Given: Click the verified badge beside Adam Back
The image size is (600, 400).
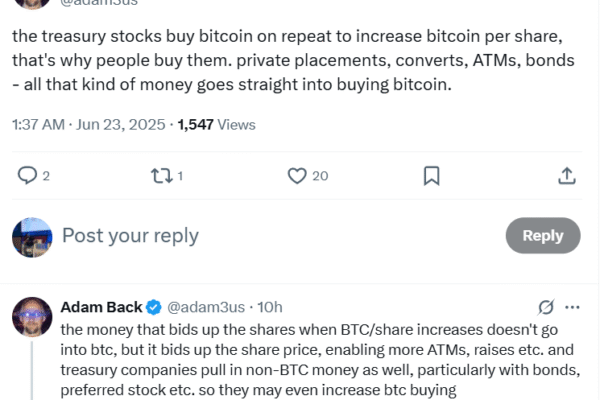Looking at the screenshot, I should pos(155,307).
